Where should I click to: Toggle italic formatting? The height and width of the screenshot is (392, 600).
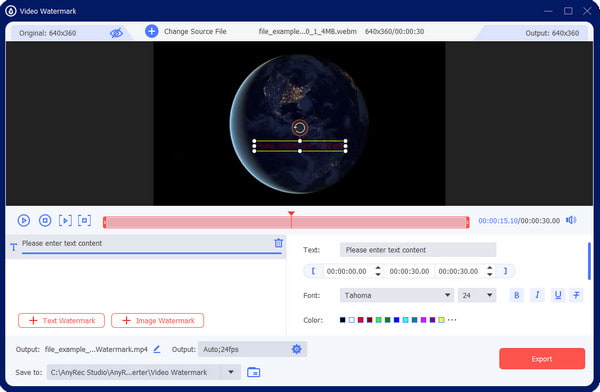pyautogui.click(x=537, y=295)
